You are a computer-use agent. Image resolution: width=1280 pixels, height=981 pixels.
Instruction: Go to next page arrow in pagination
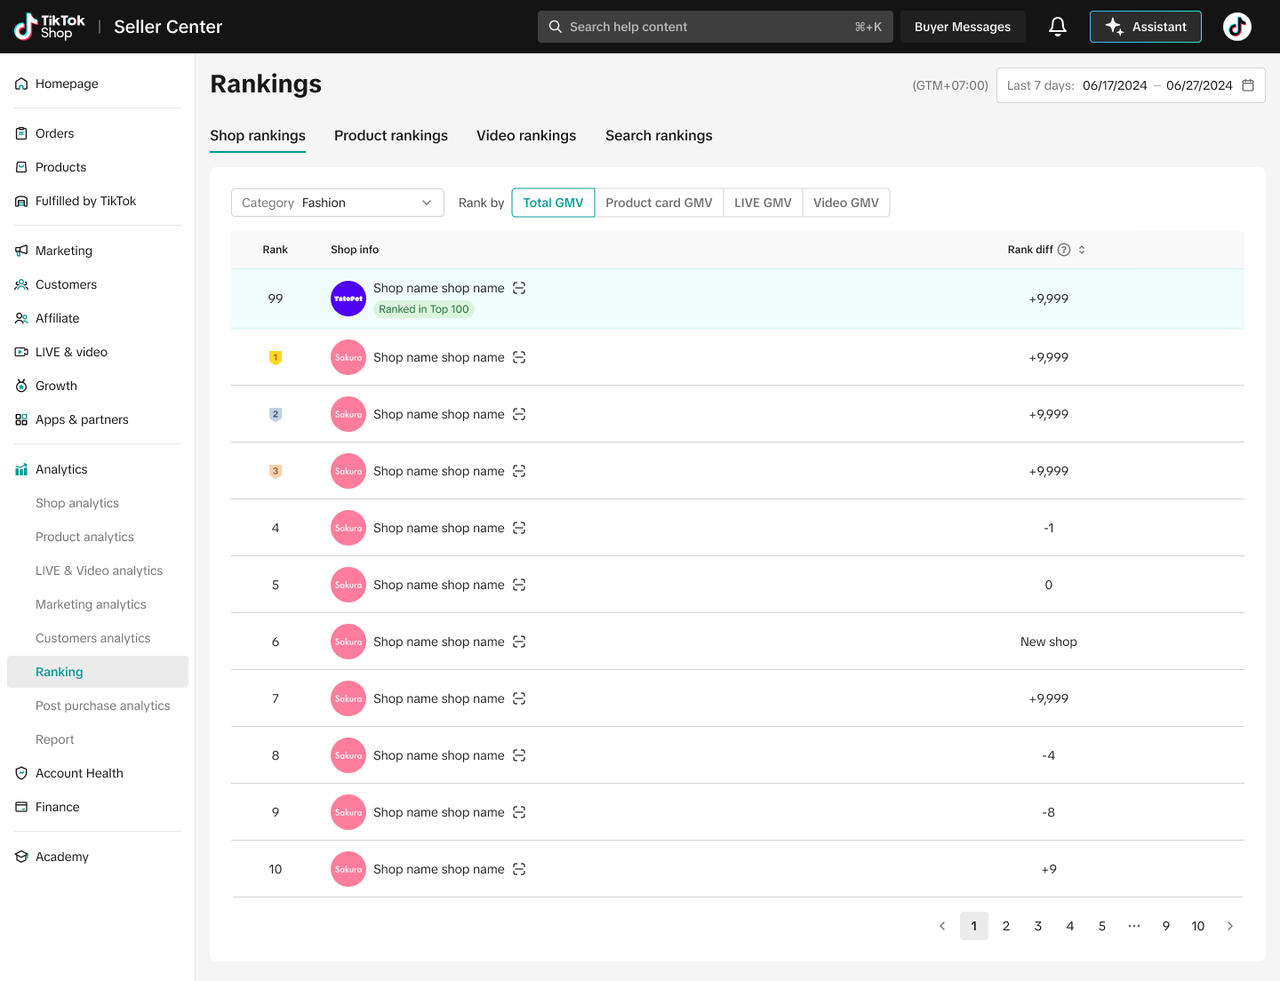pos(1230,926)
